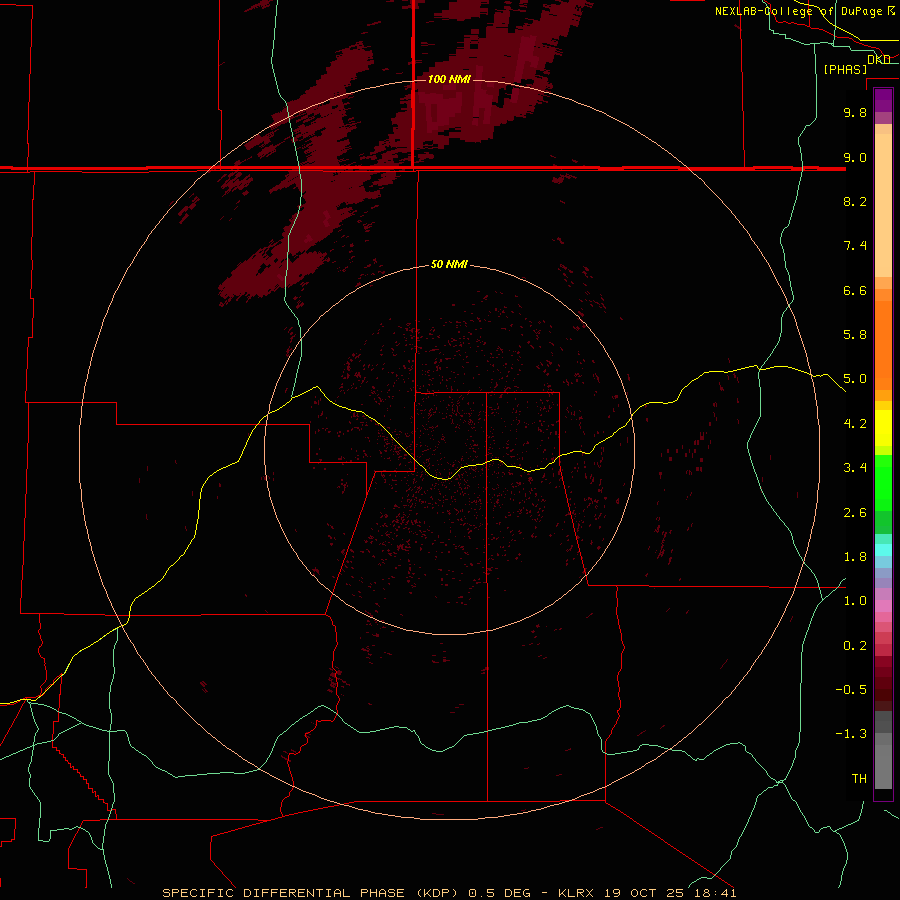Pick the yellow swatch on the color bar

click(883, 428)
